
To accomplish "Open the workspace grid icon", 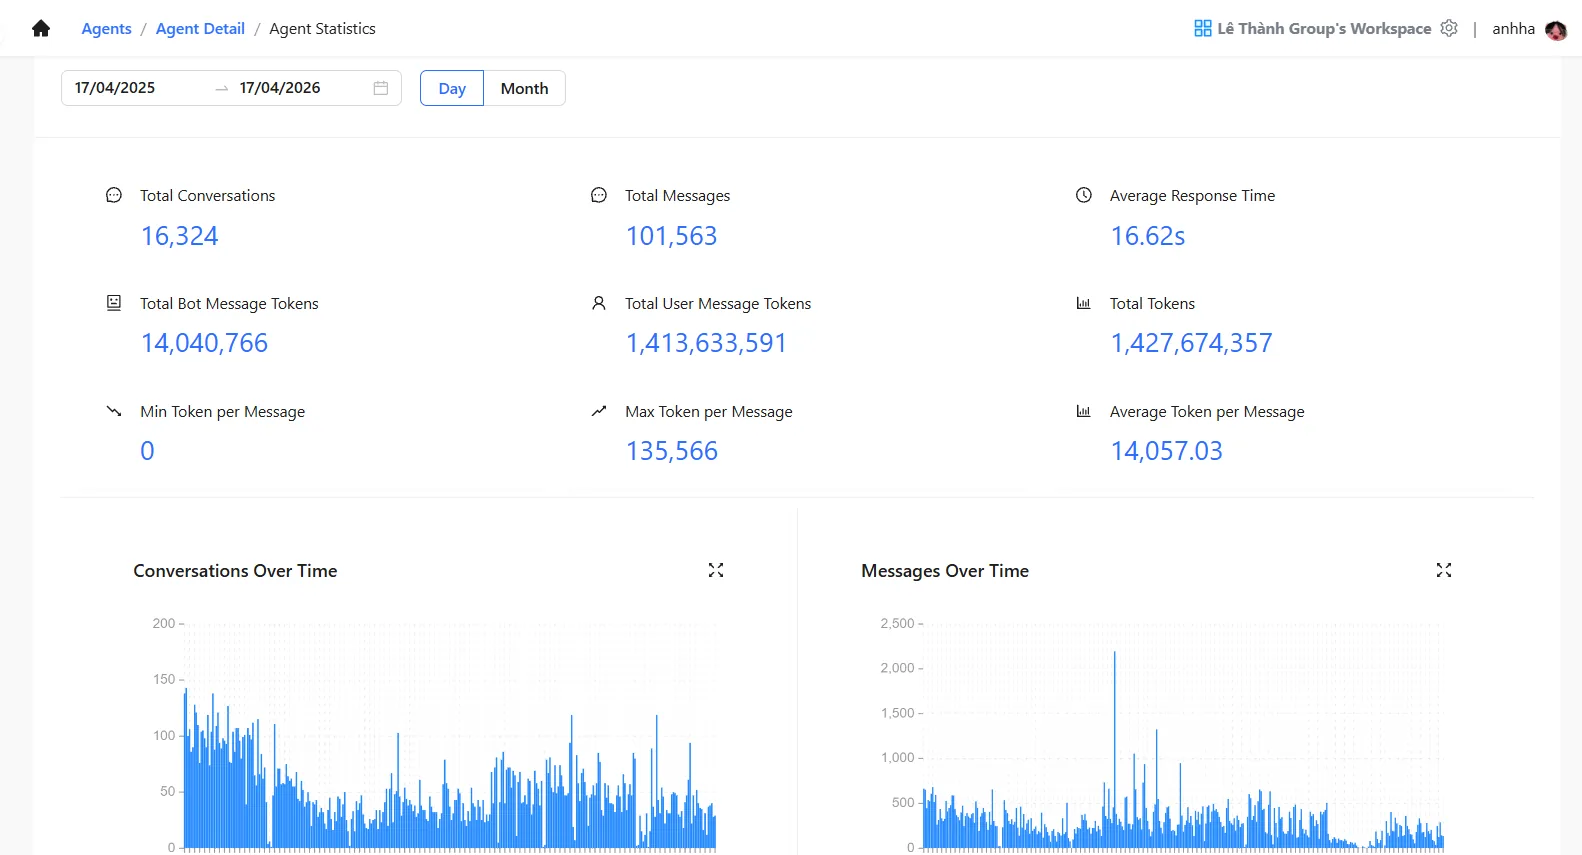I will click(x=1203, y=29).
